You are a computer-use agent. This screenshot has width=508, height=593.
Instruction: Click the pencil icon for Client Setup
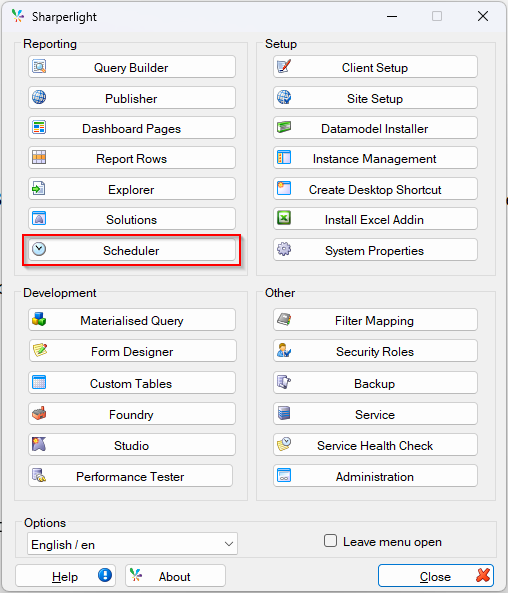(x=284, y=66)
